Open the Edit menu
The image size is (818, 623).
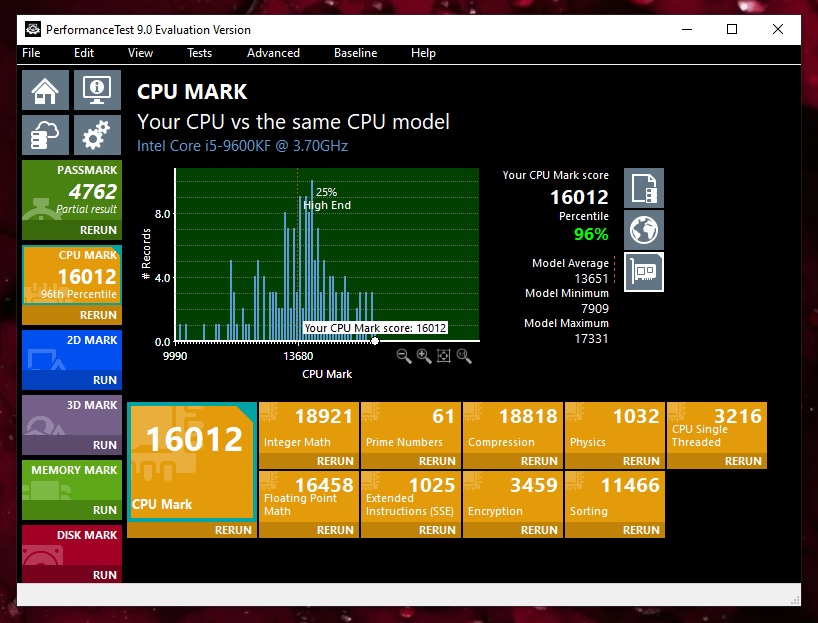(84, 53)
